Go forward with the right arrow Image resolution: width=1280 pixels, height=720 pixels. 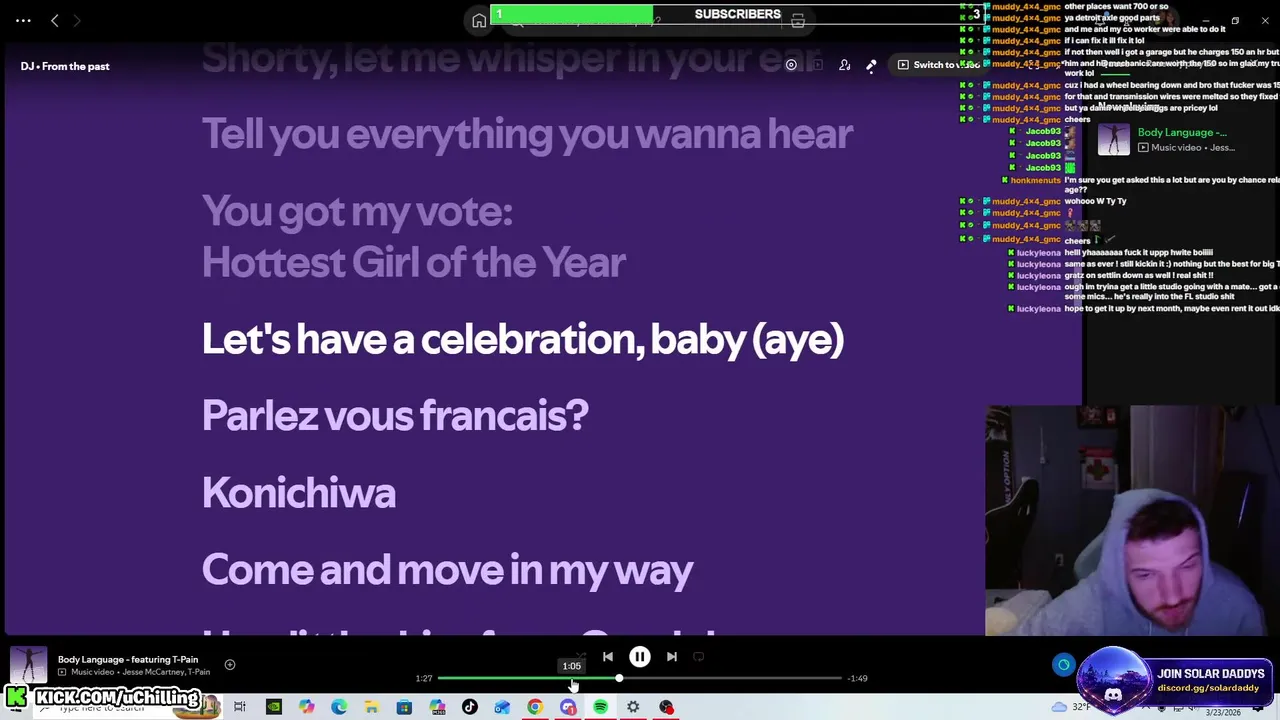point(77,20)
